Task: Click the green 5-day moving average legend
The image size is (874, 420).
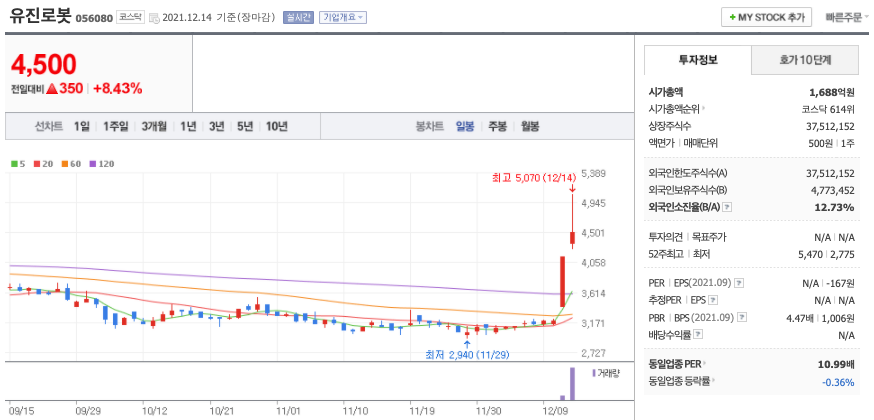Action: point(17,164)
